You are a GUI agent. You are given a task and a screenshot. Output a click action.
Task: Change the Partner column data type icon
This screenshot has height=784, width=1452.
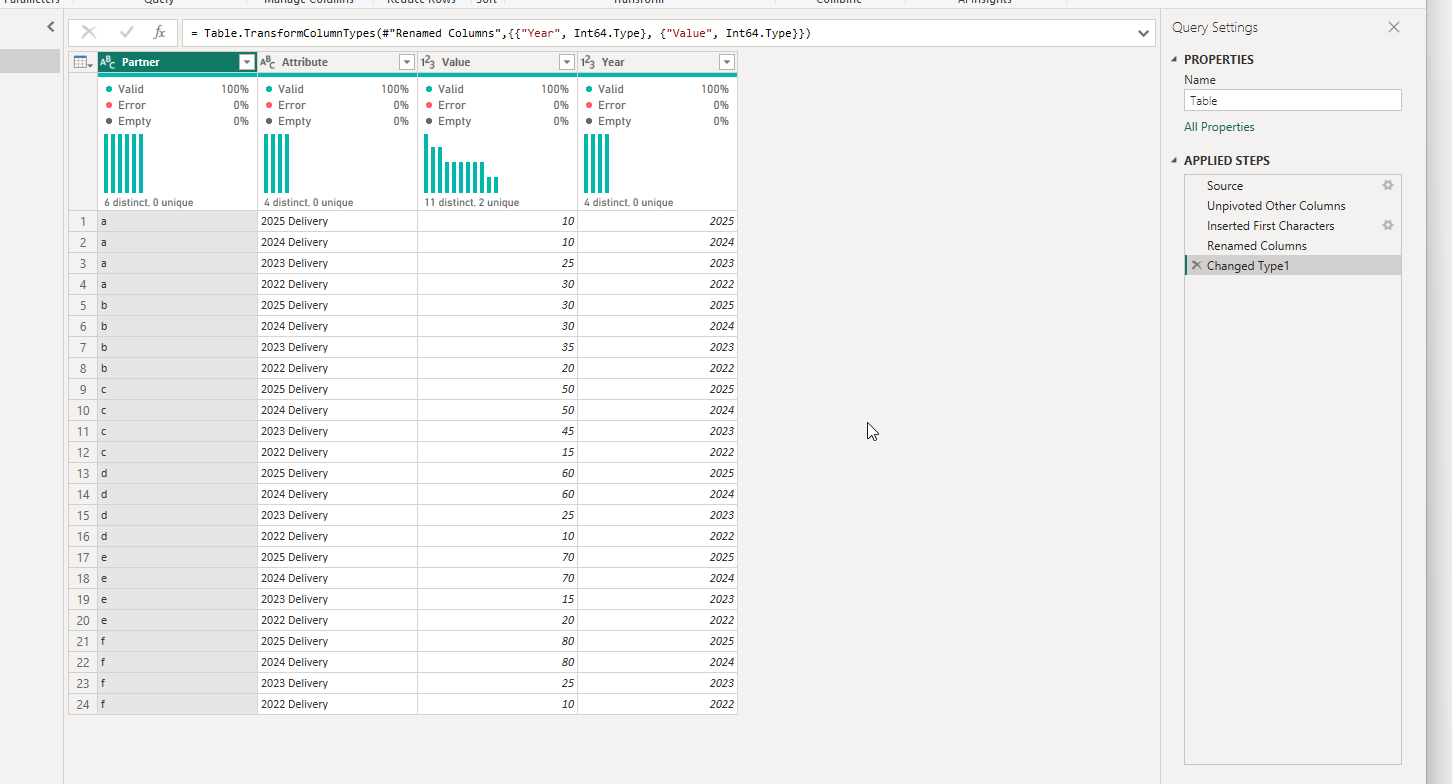108,62
